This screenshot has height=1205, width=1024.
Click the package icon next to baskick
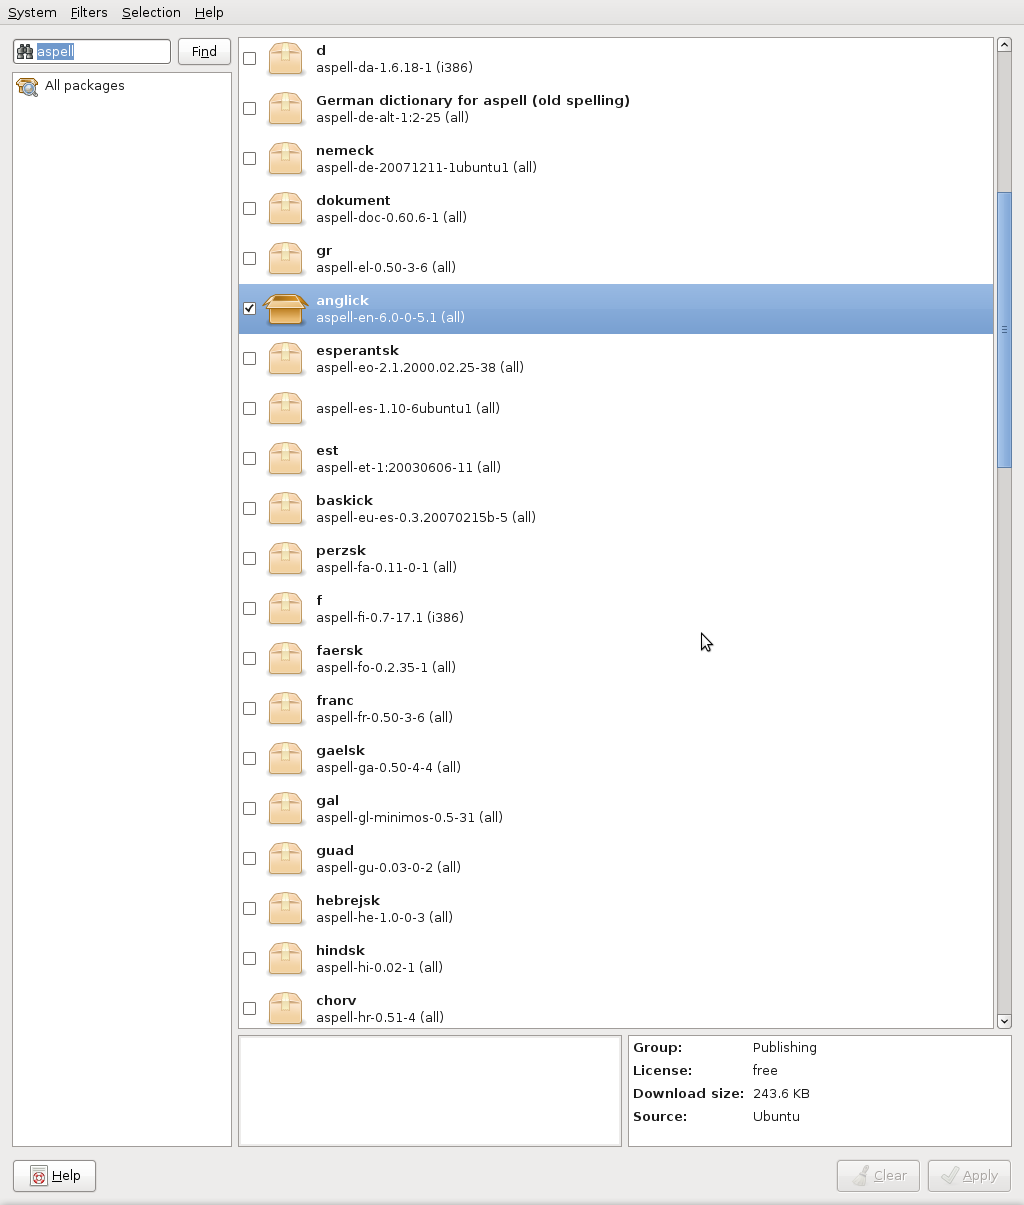pyautogui.click(x=285, y=509)
